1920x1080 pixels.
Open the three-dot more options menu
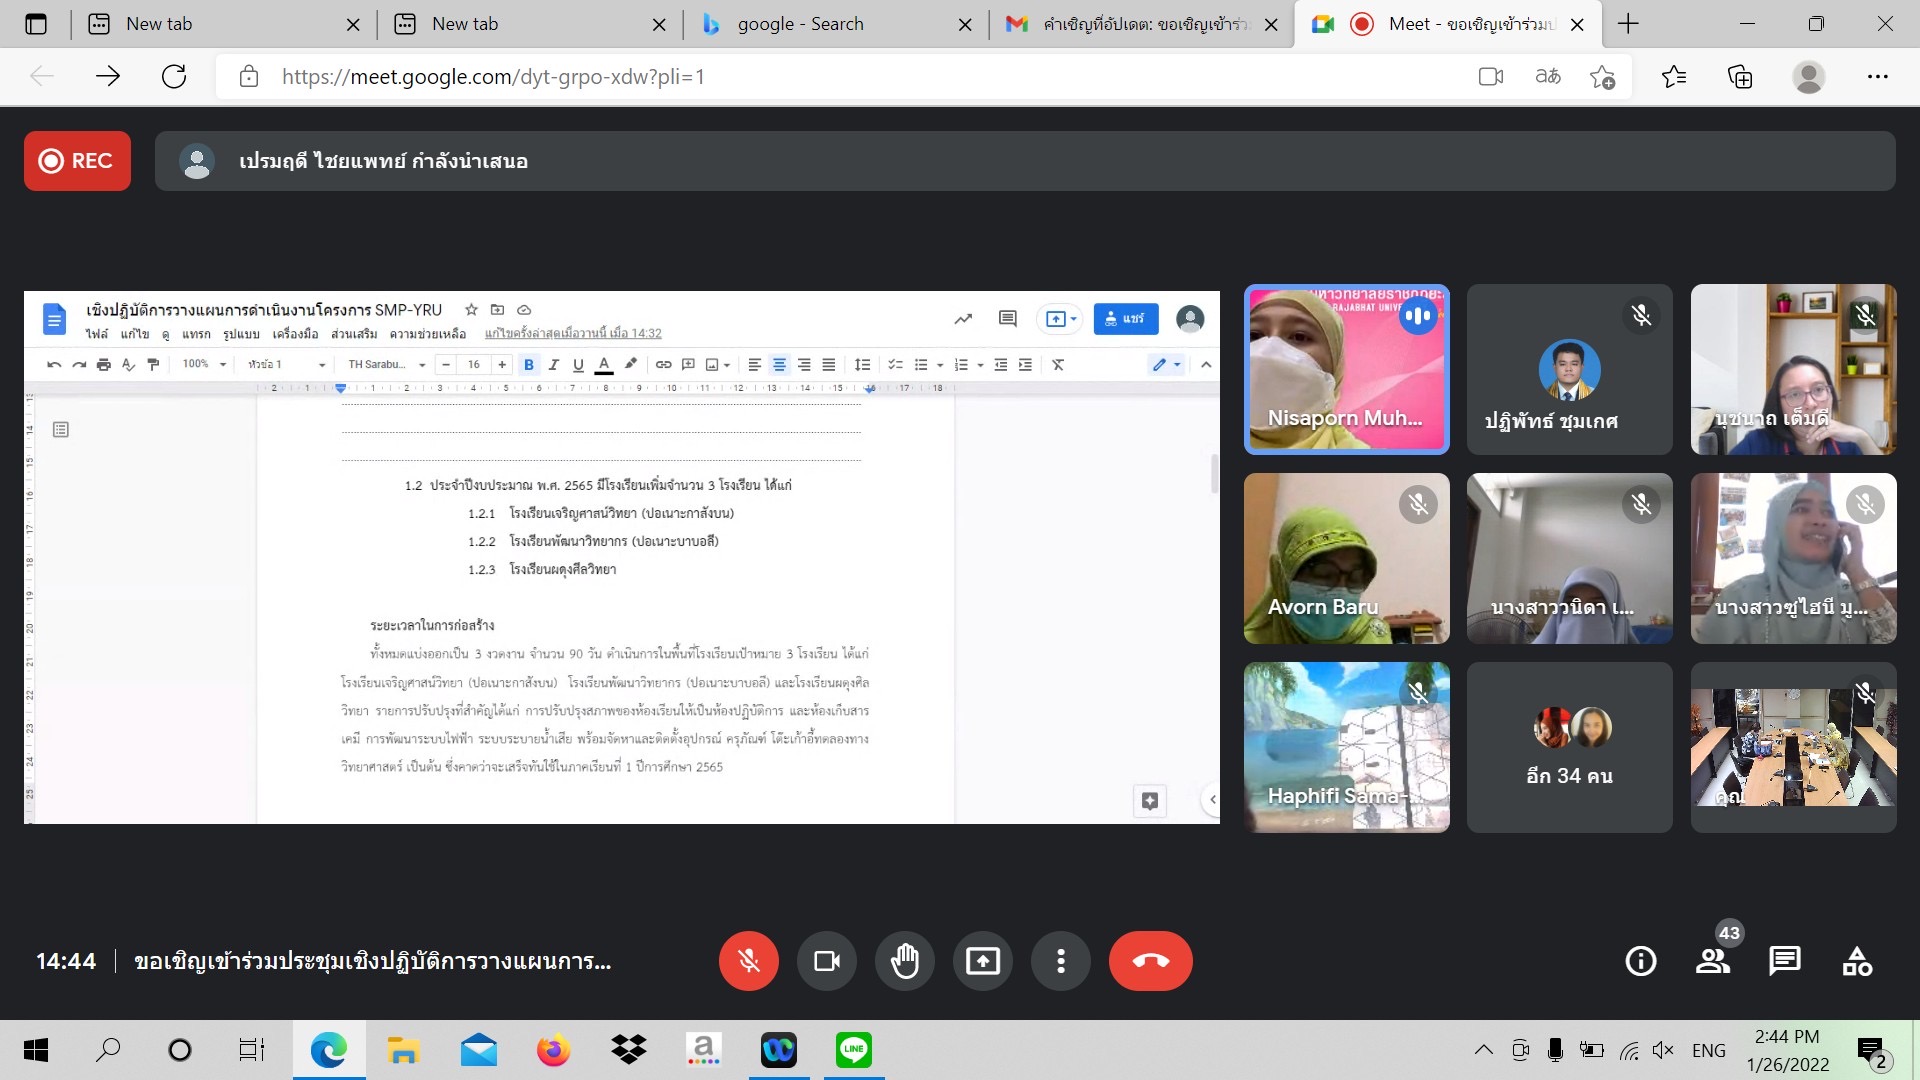point(1060,961)
